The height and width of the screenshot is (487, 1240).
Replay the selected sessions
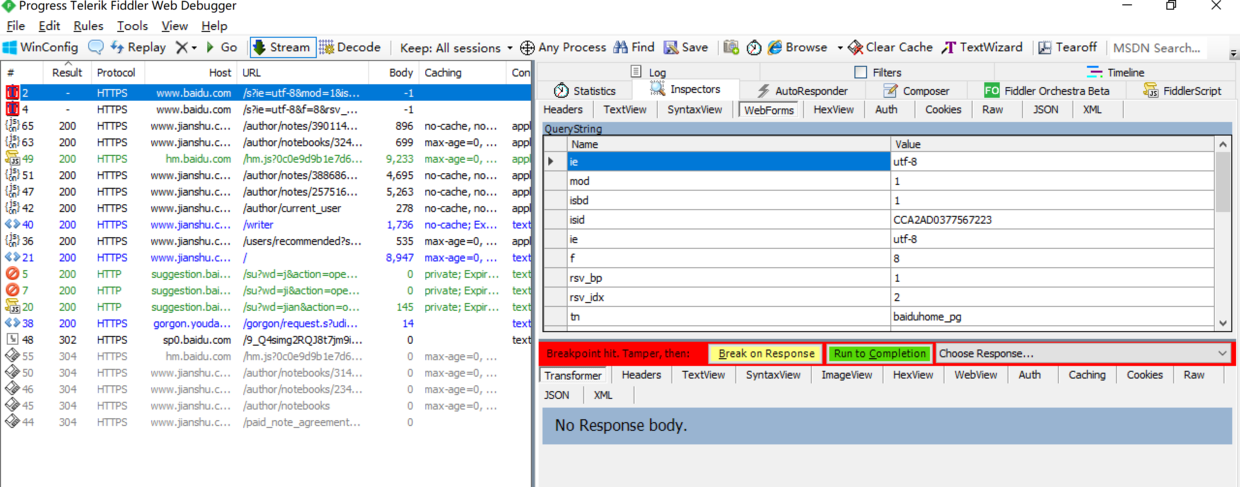click(x=138, y=47)
